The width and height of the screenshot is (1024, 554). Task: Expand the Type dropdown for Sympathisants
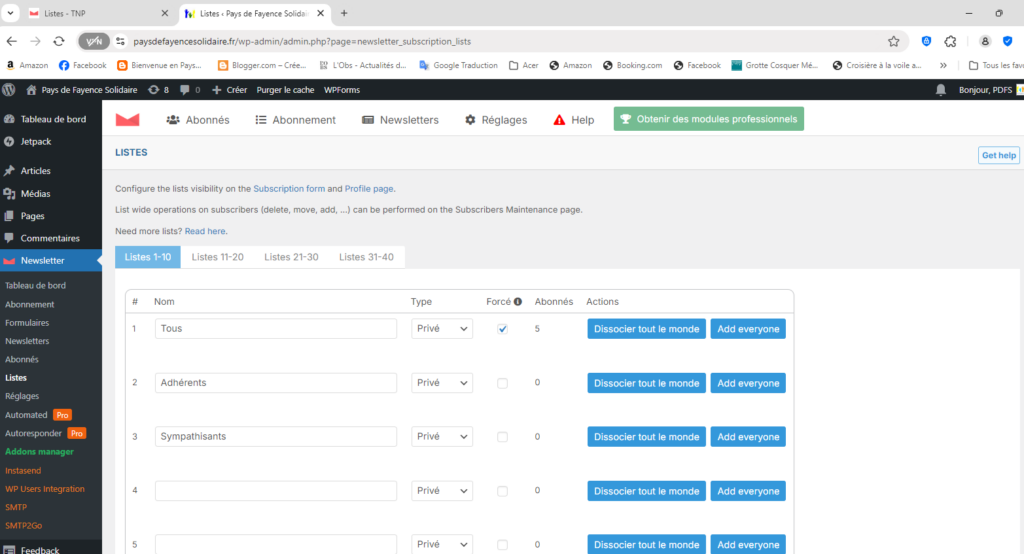(x=442, y=437)
